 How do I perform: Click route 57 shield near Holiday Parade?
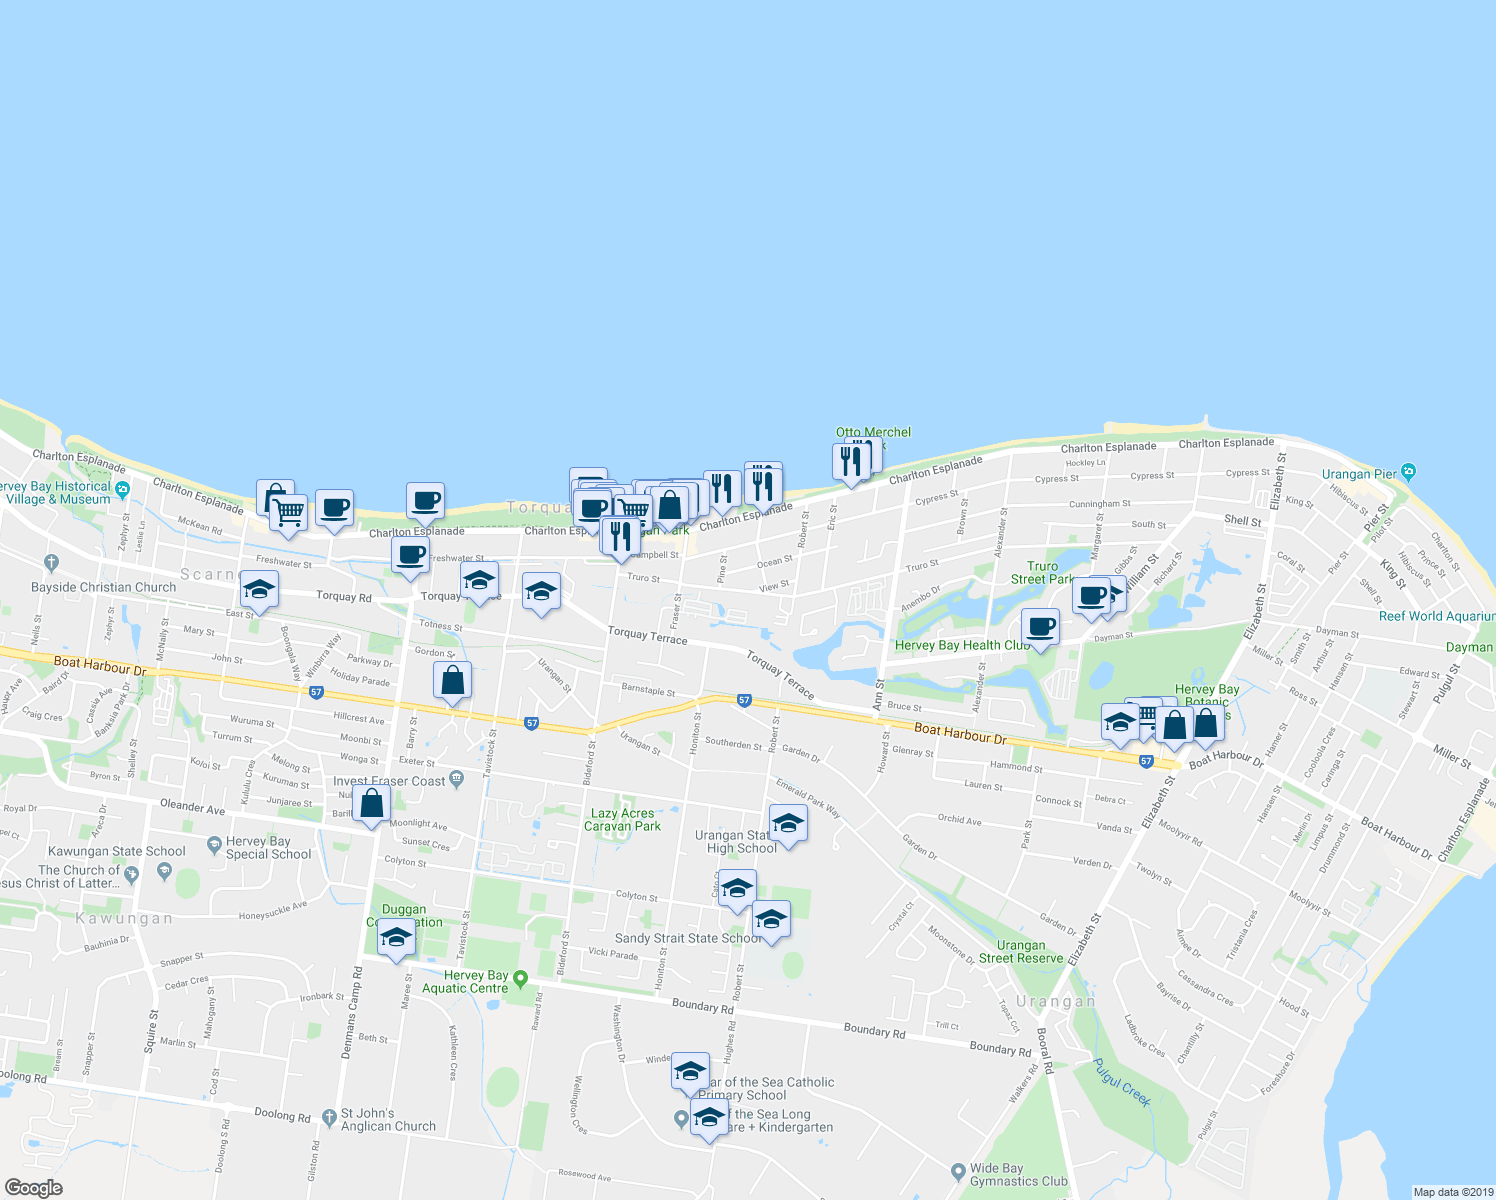point(316,692)
